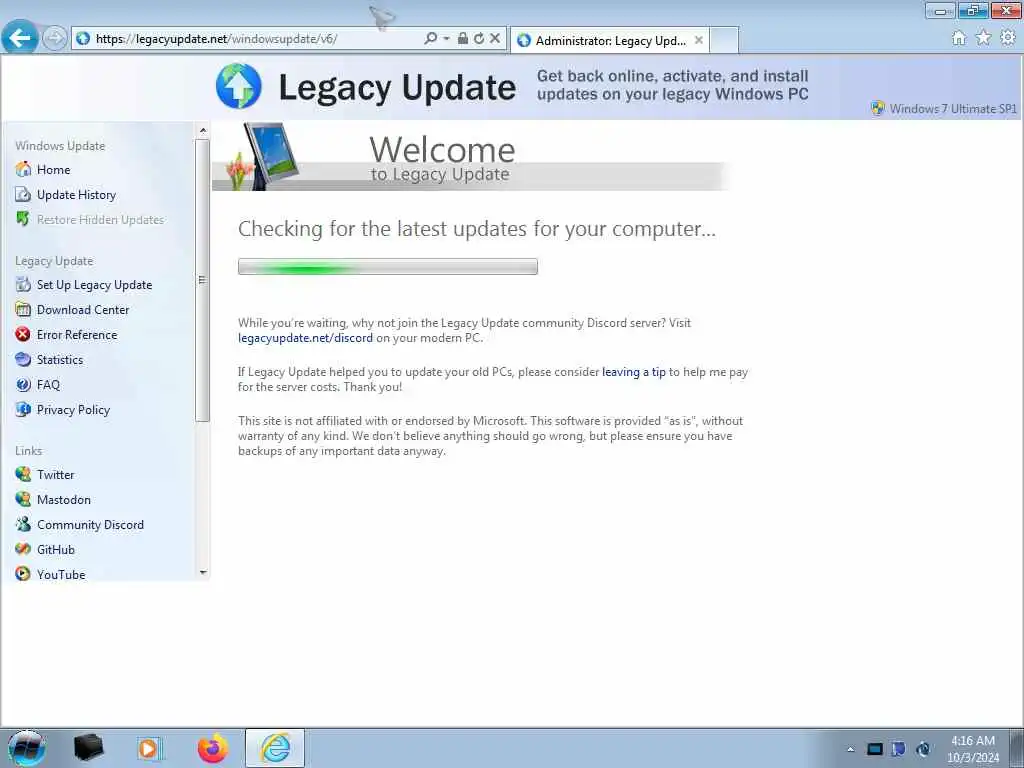The height and width of the screenshot is (768, 1024).
Task: Open the Statistics link
Action: tap(60, 359)
